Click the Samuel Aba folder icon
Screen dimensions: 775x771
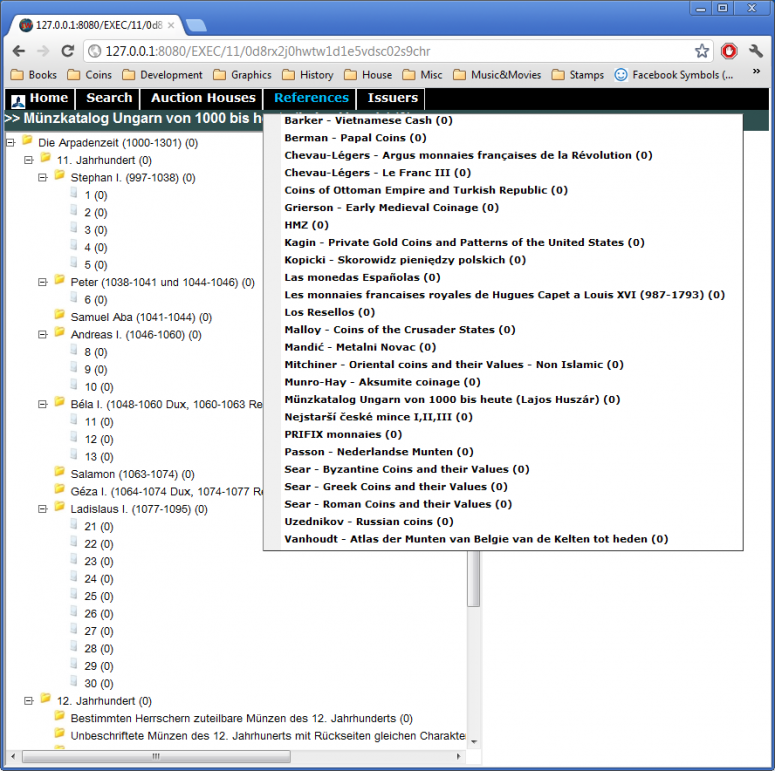coord(59,315)
